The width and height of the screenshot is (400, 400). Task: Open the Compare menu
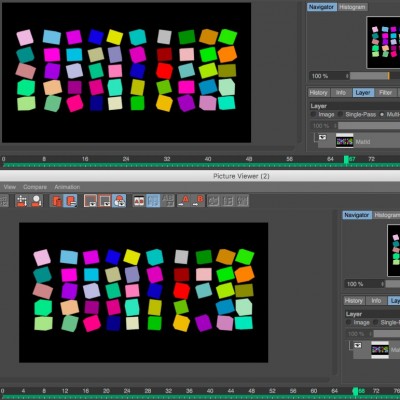(x=35, y=187)
